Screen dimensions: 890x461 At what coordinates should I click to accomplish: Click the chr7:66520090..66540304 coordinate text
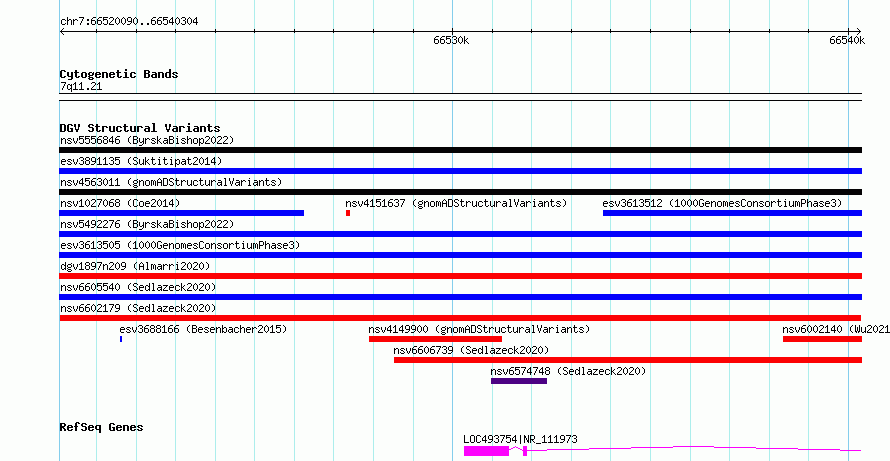coord(129,22)
